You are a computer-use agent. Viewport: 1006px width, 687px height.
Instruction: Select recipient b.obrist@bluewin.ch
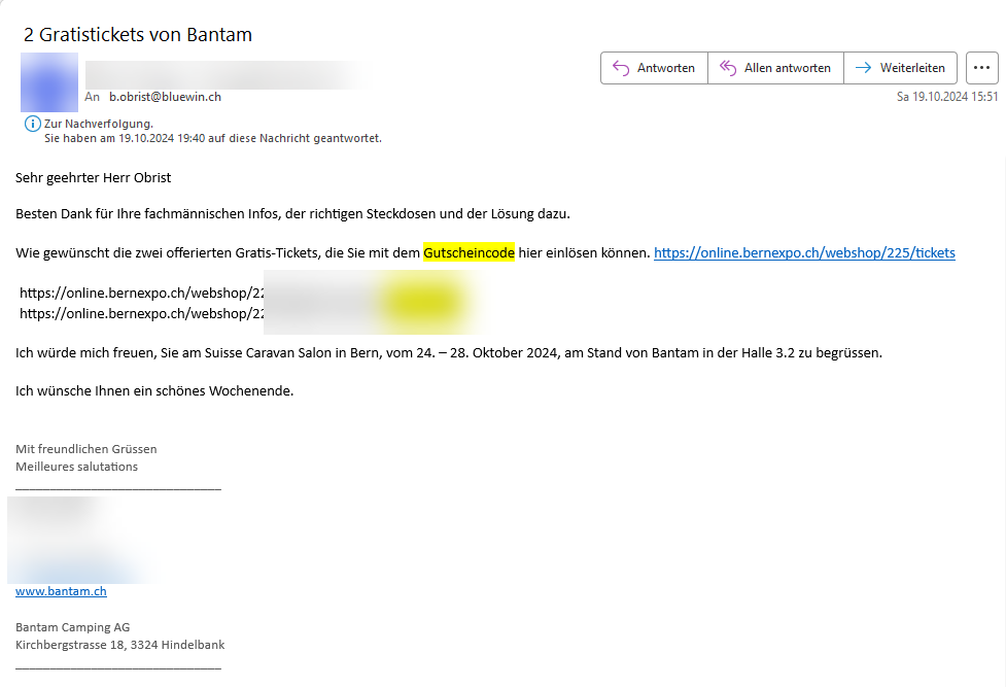coord(165,97)
